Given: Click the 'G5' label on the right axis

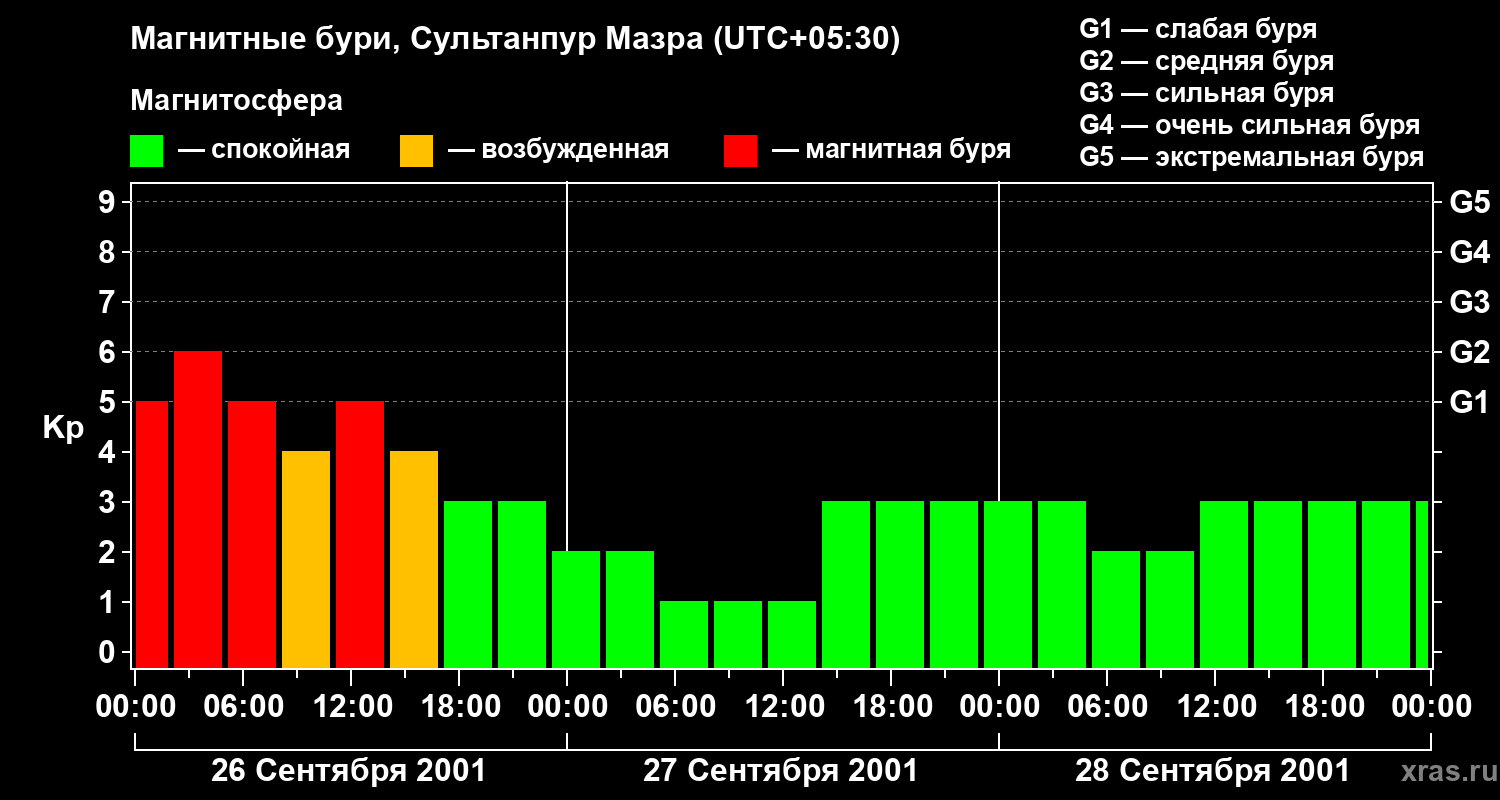Looking at the screenshot, I should tap(1470, 202).
